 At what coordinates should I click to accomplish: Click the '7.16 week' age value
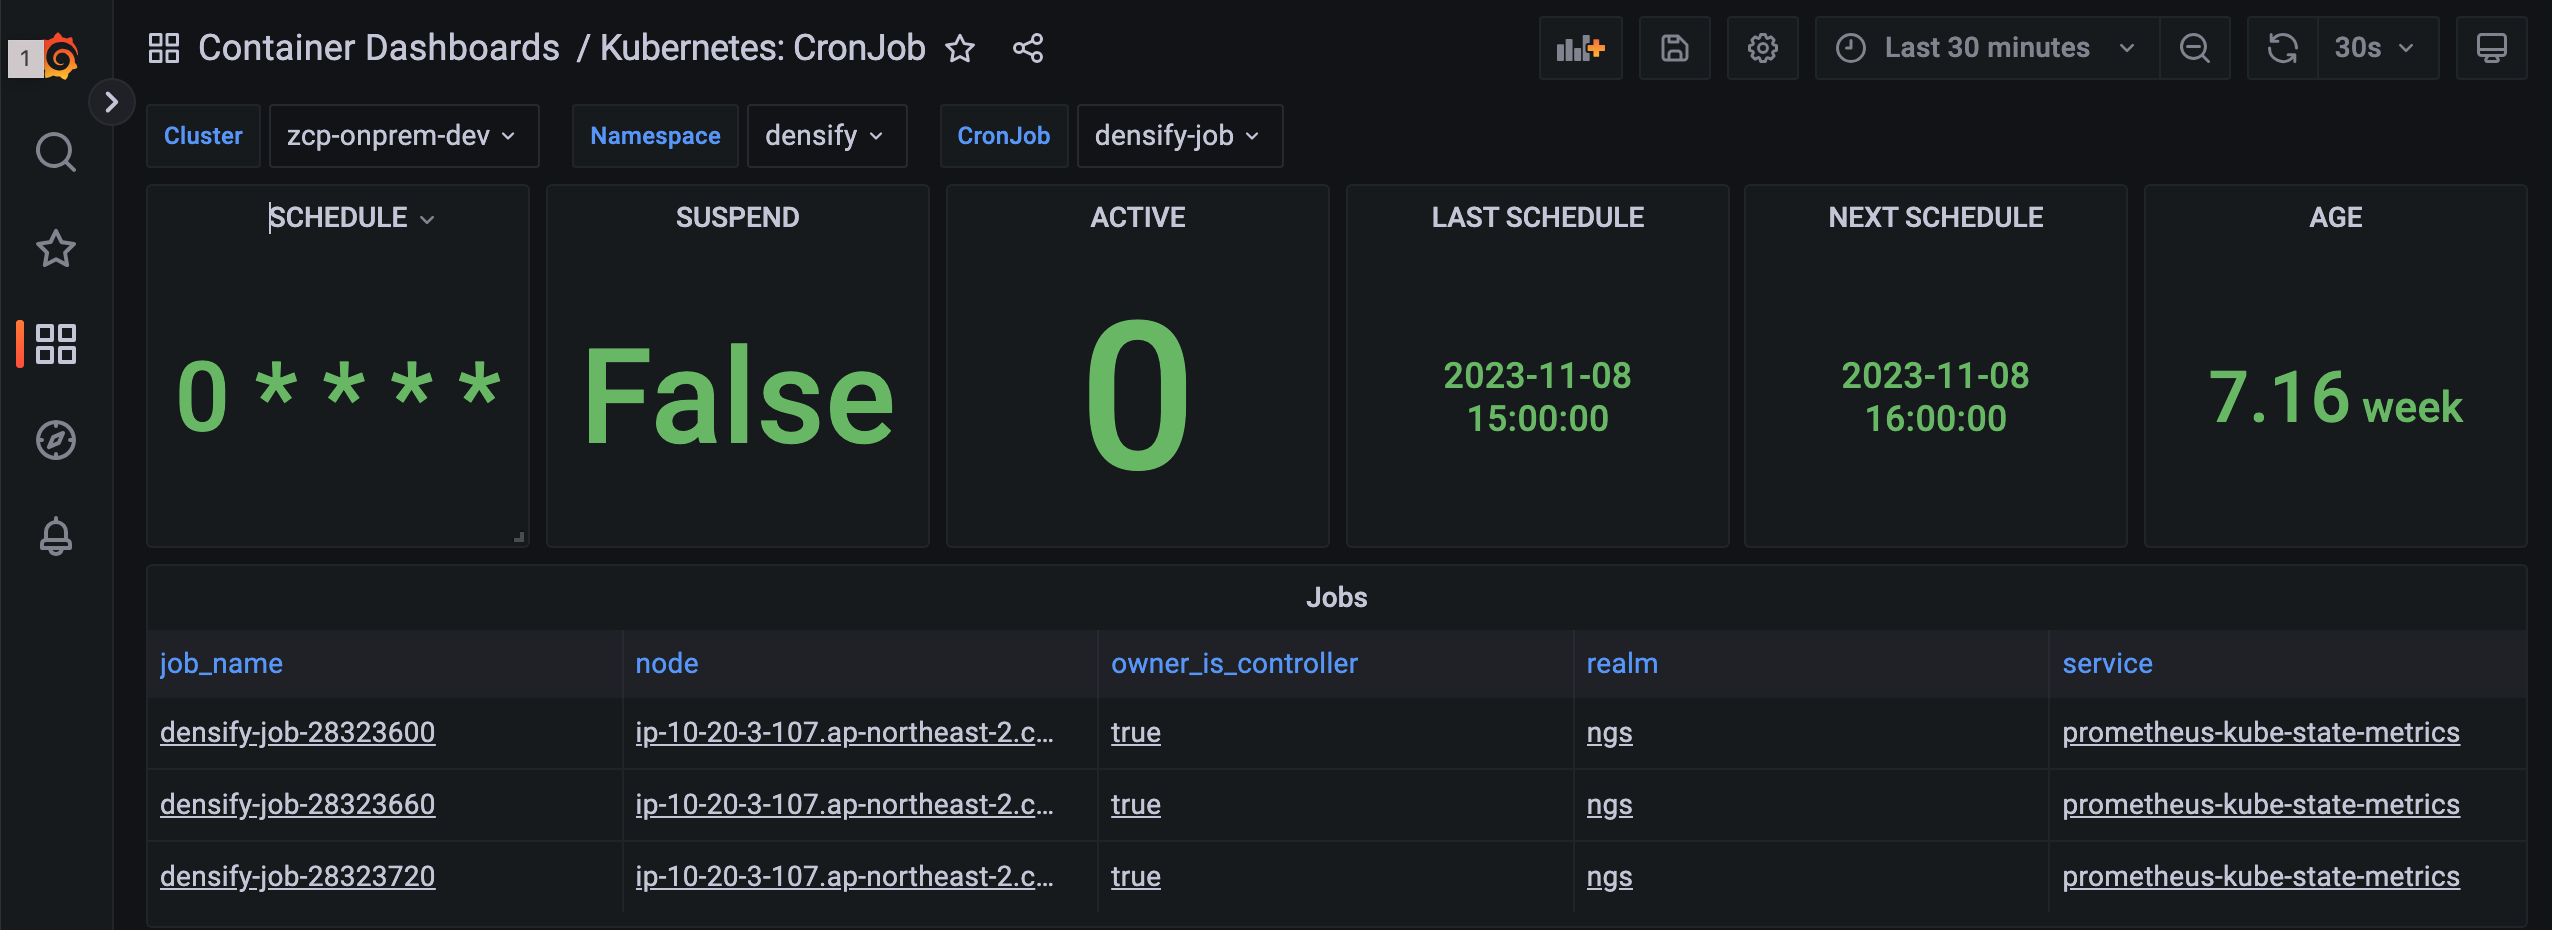pos(2336,398)
